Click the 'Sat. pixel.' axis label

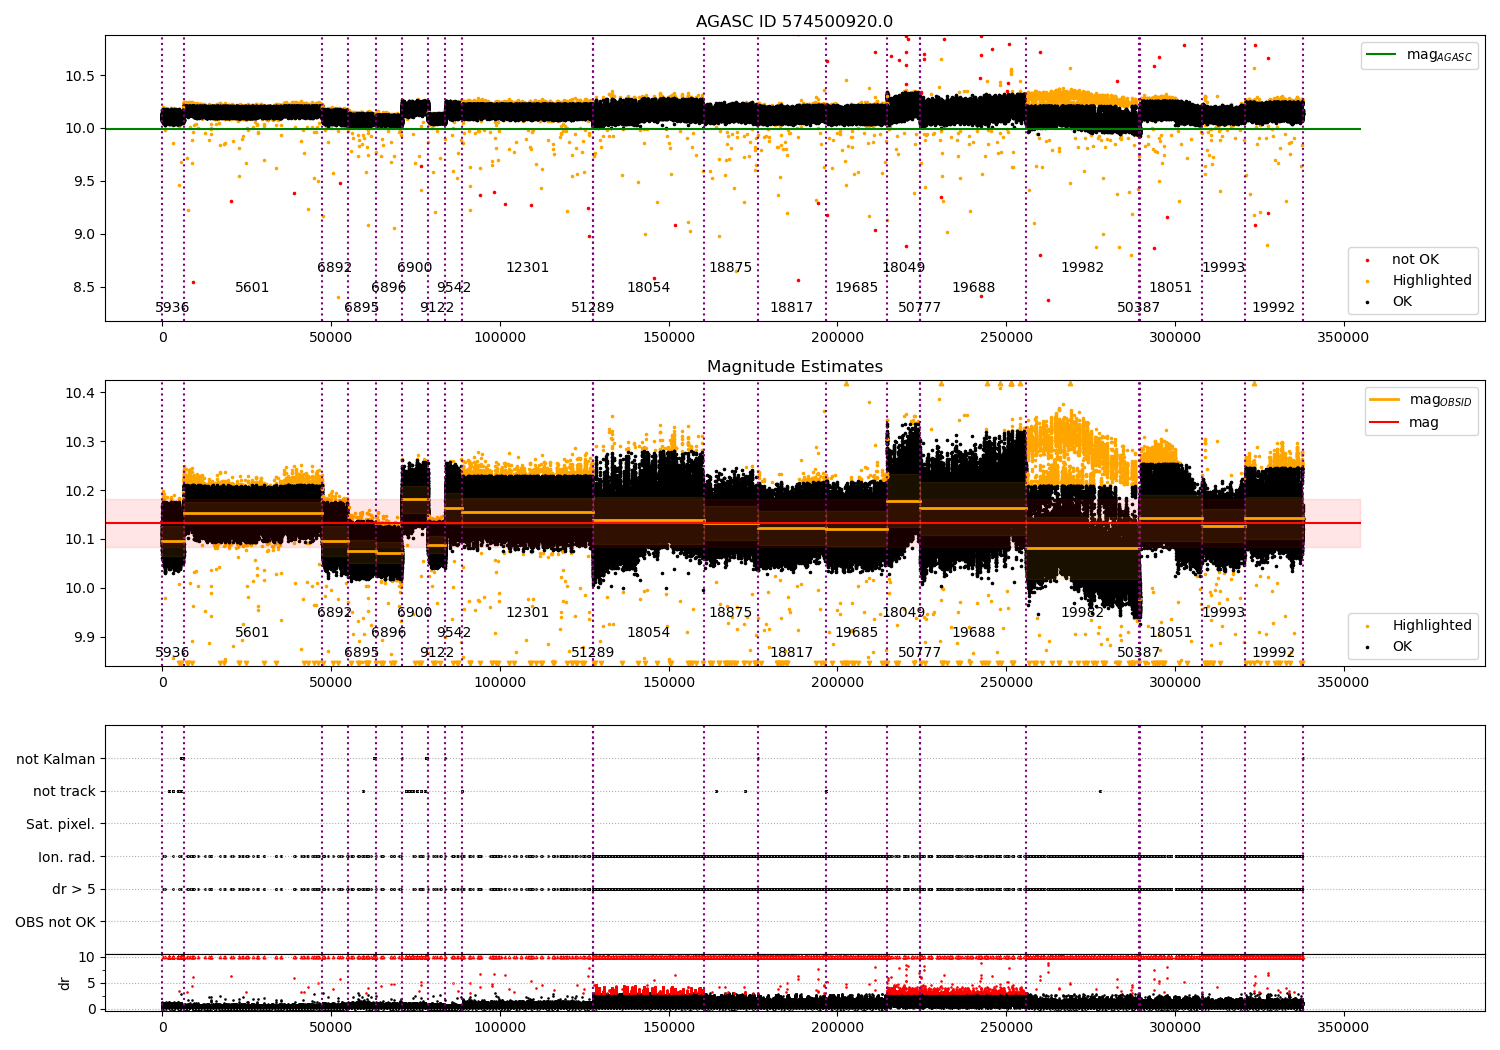pos(61,824)
